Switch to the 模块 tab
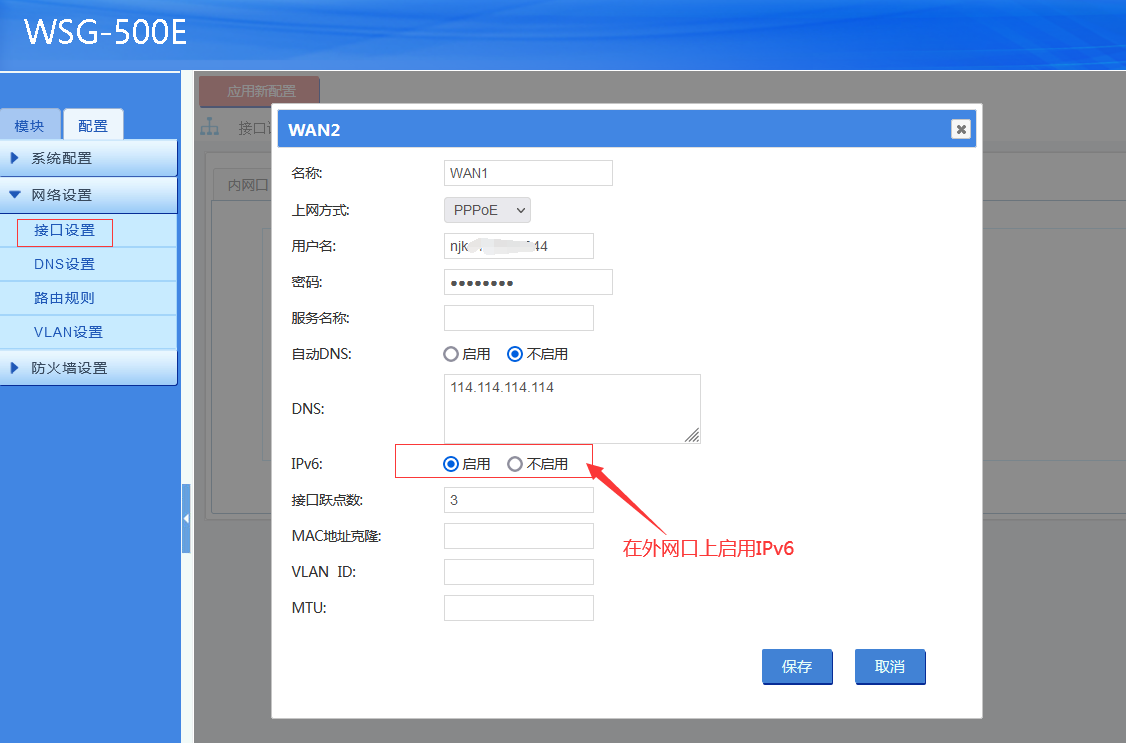The height and width of the screenshot is (743, 1126). coord(30,126)
